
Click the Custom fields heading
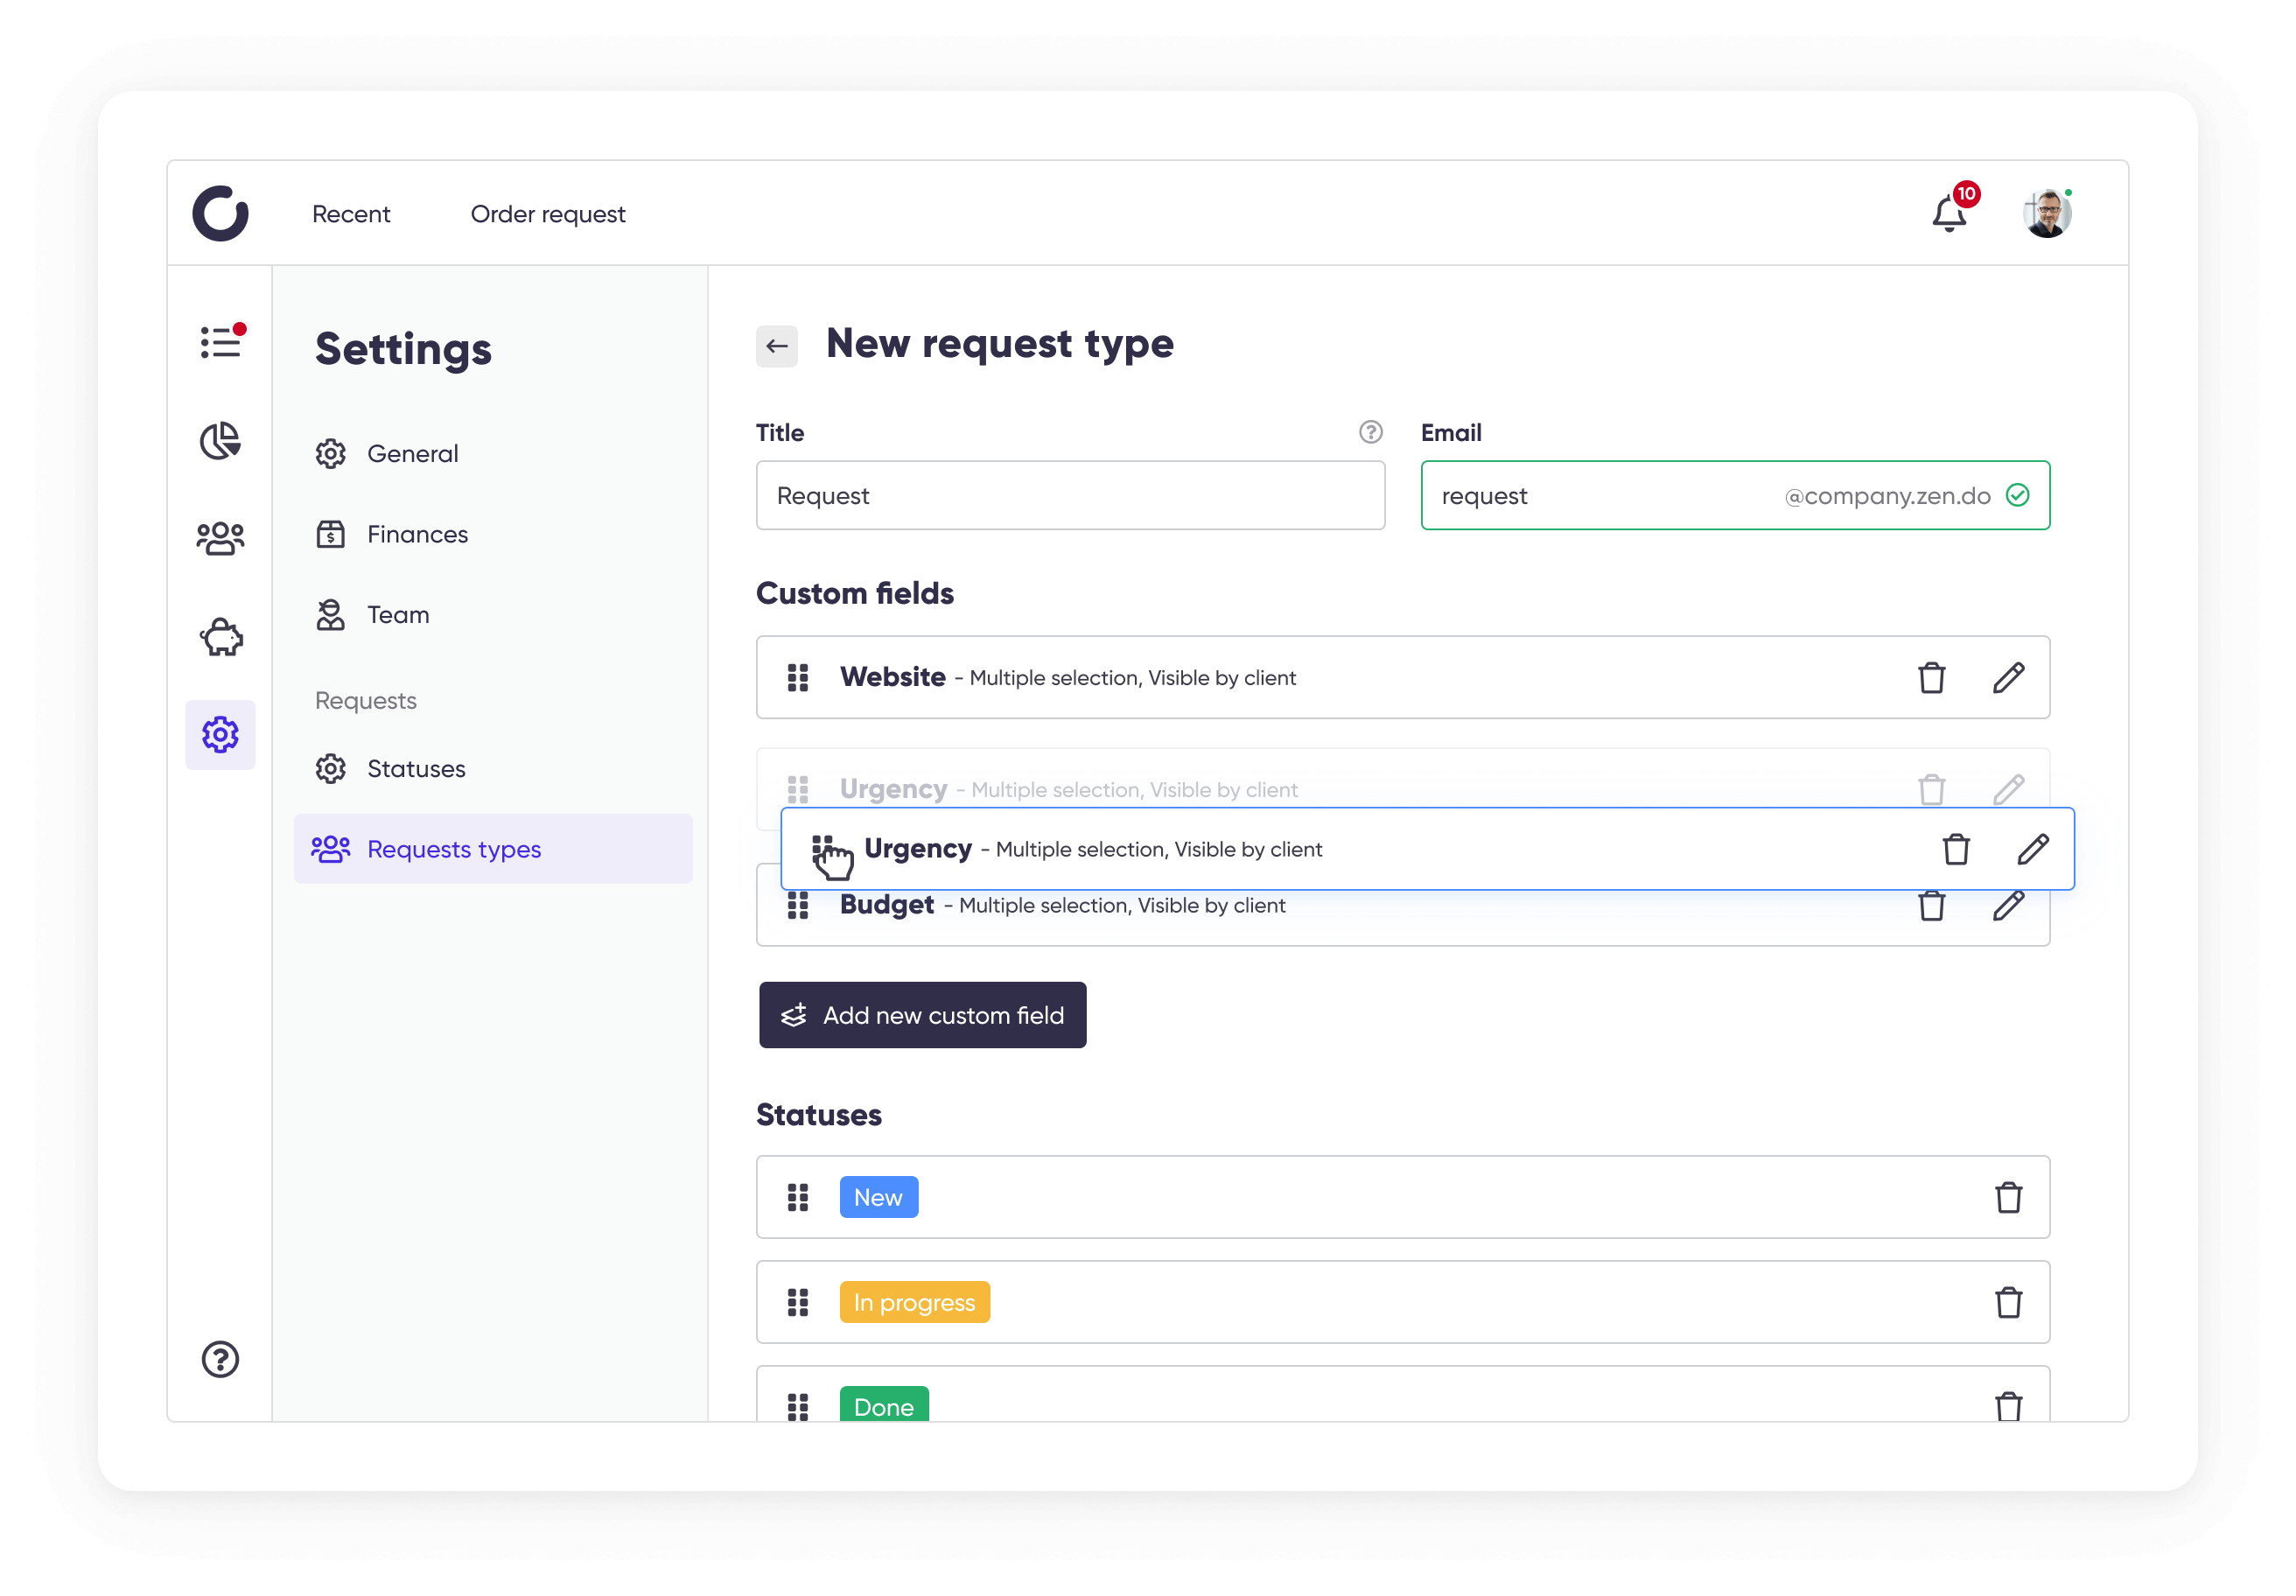point(855,593)
